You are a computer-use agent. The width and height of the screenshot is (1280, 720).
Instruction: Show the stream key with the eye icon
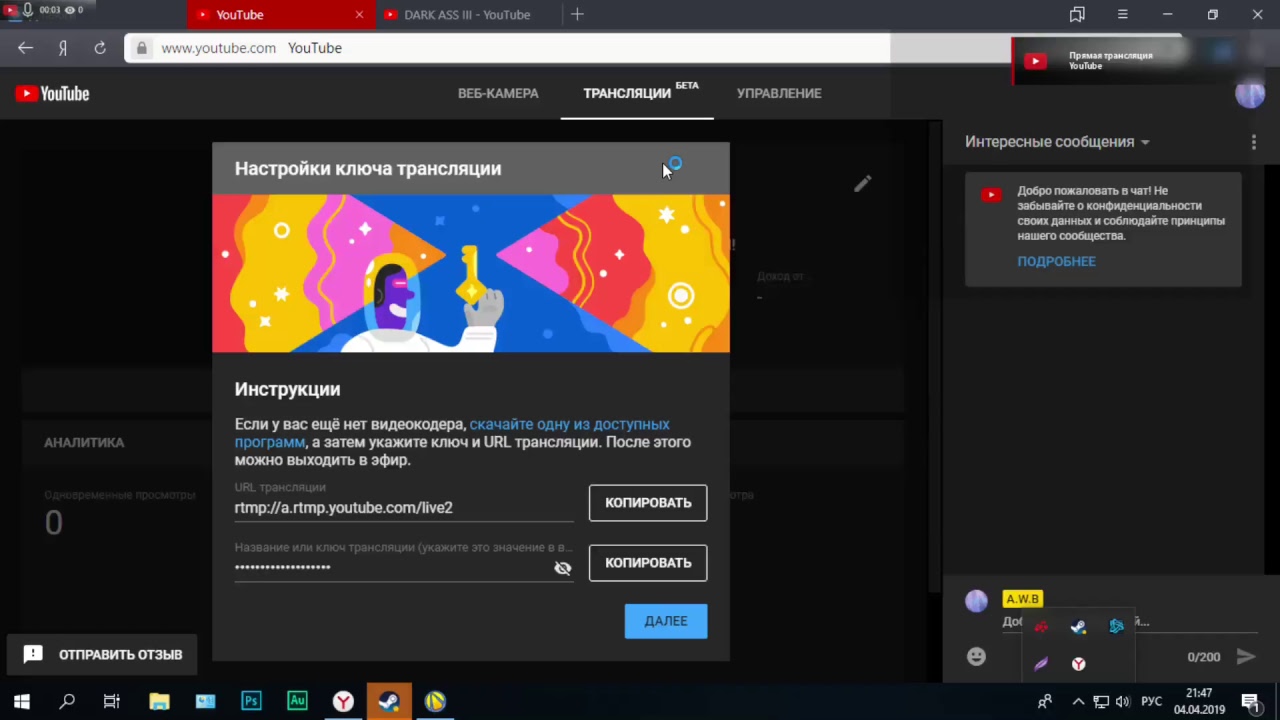pyautogui.click(x=563, y=568)
